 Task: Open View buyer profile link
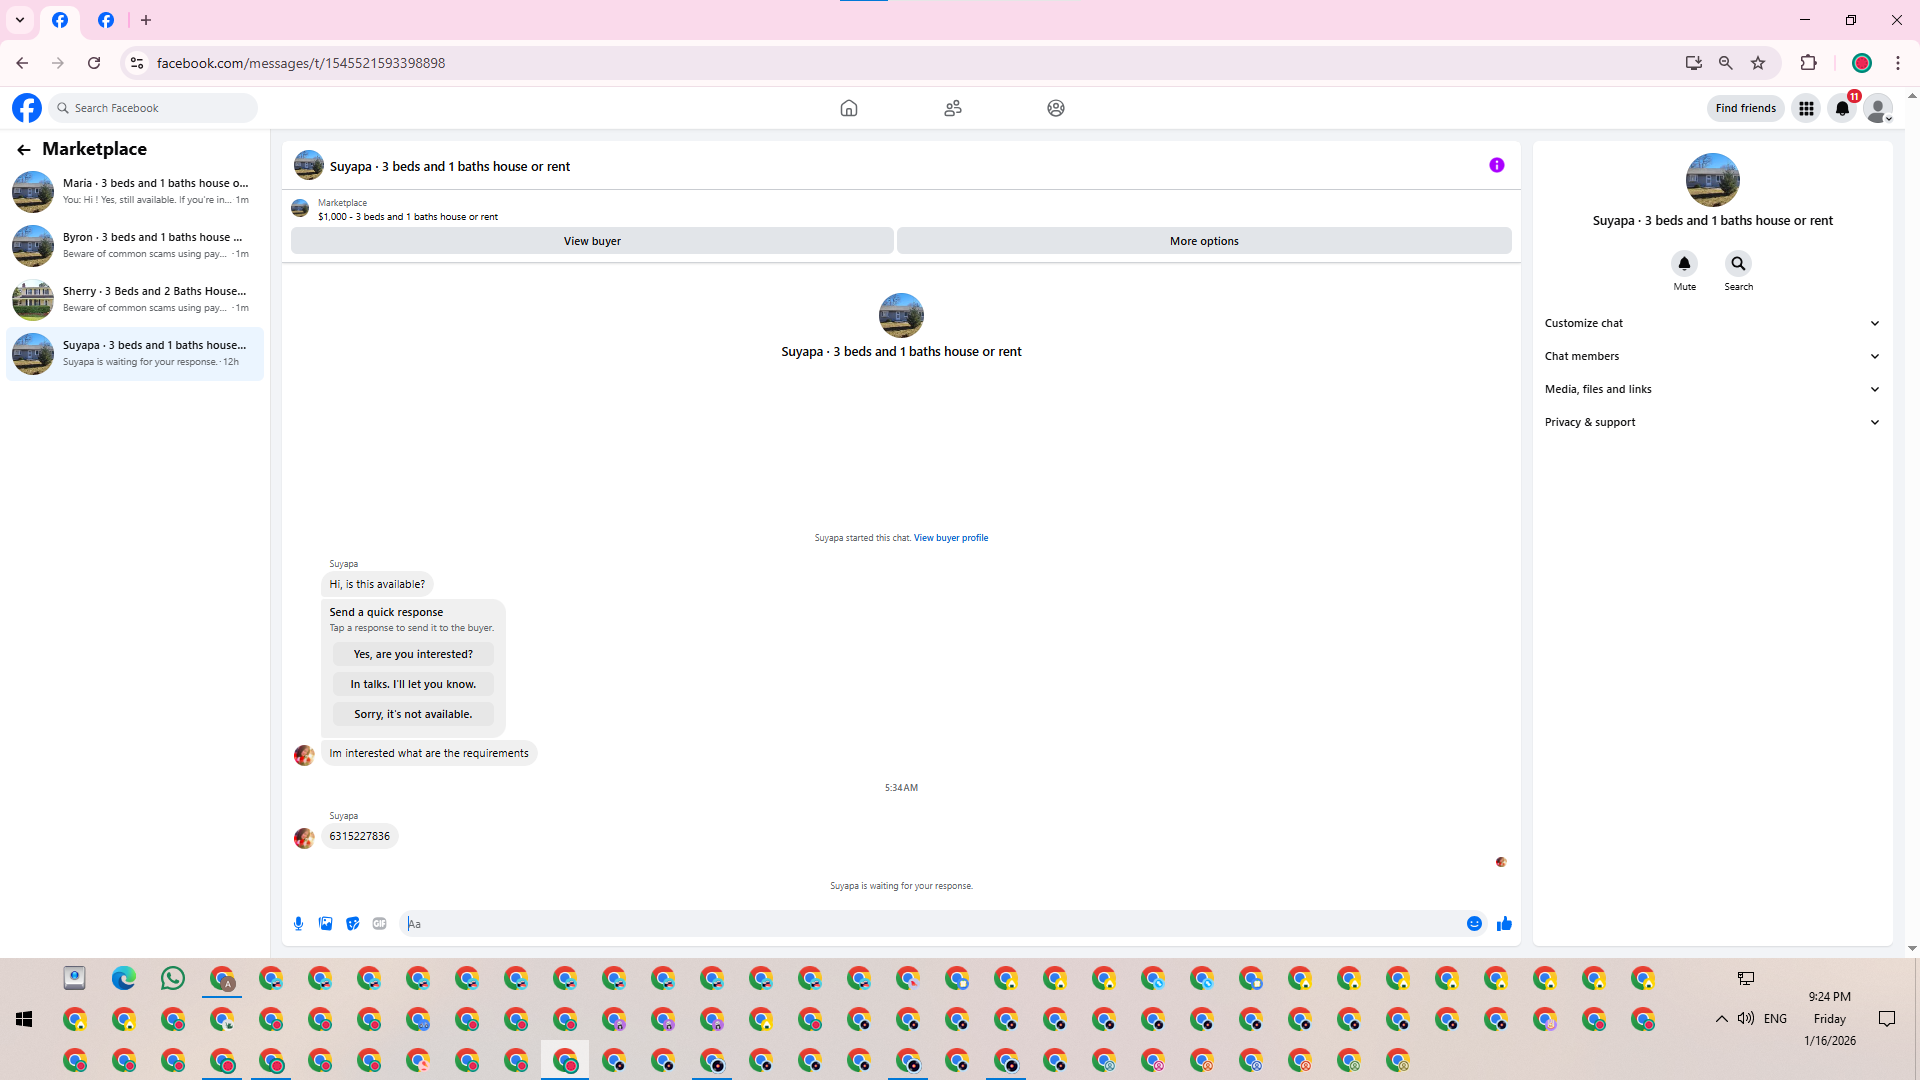950,538
